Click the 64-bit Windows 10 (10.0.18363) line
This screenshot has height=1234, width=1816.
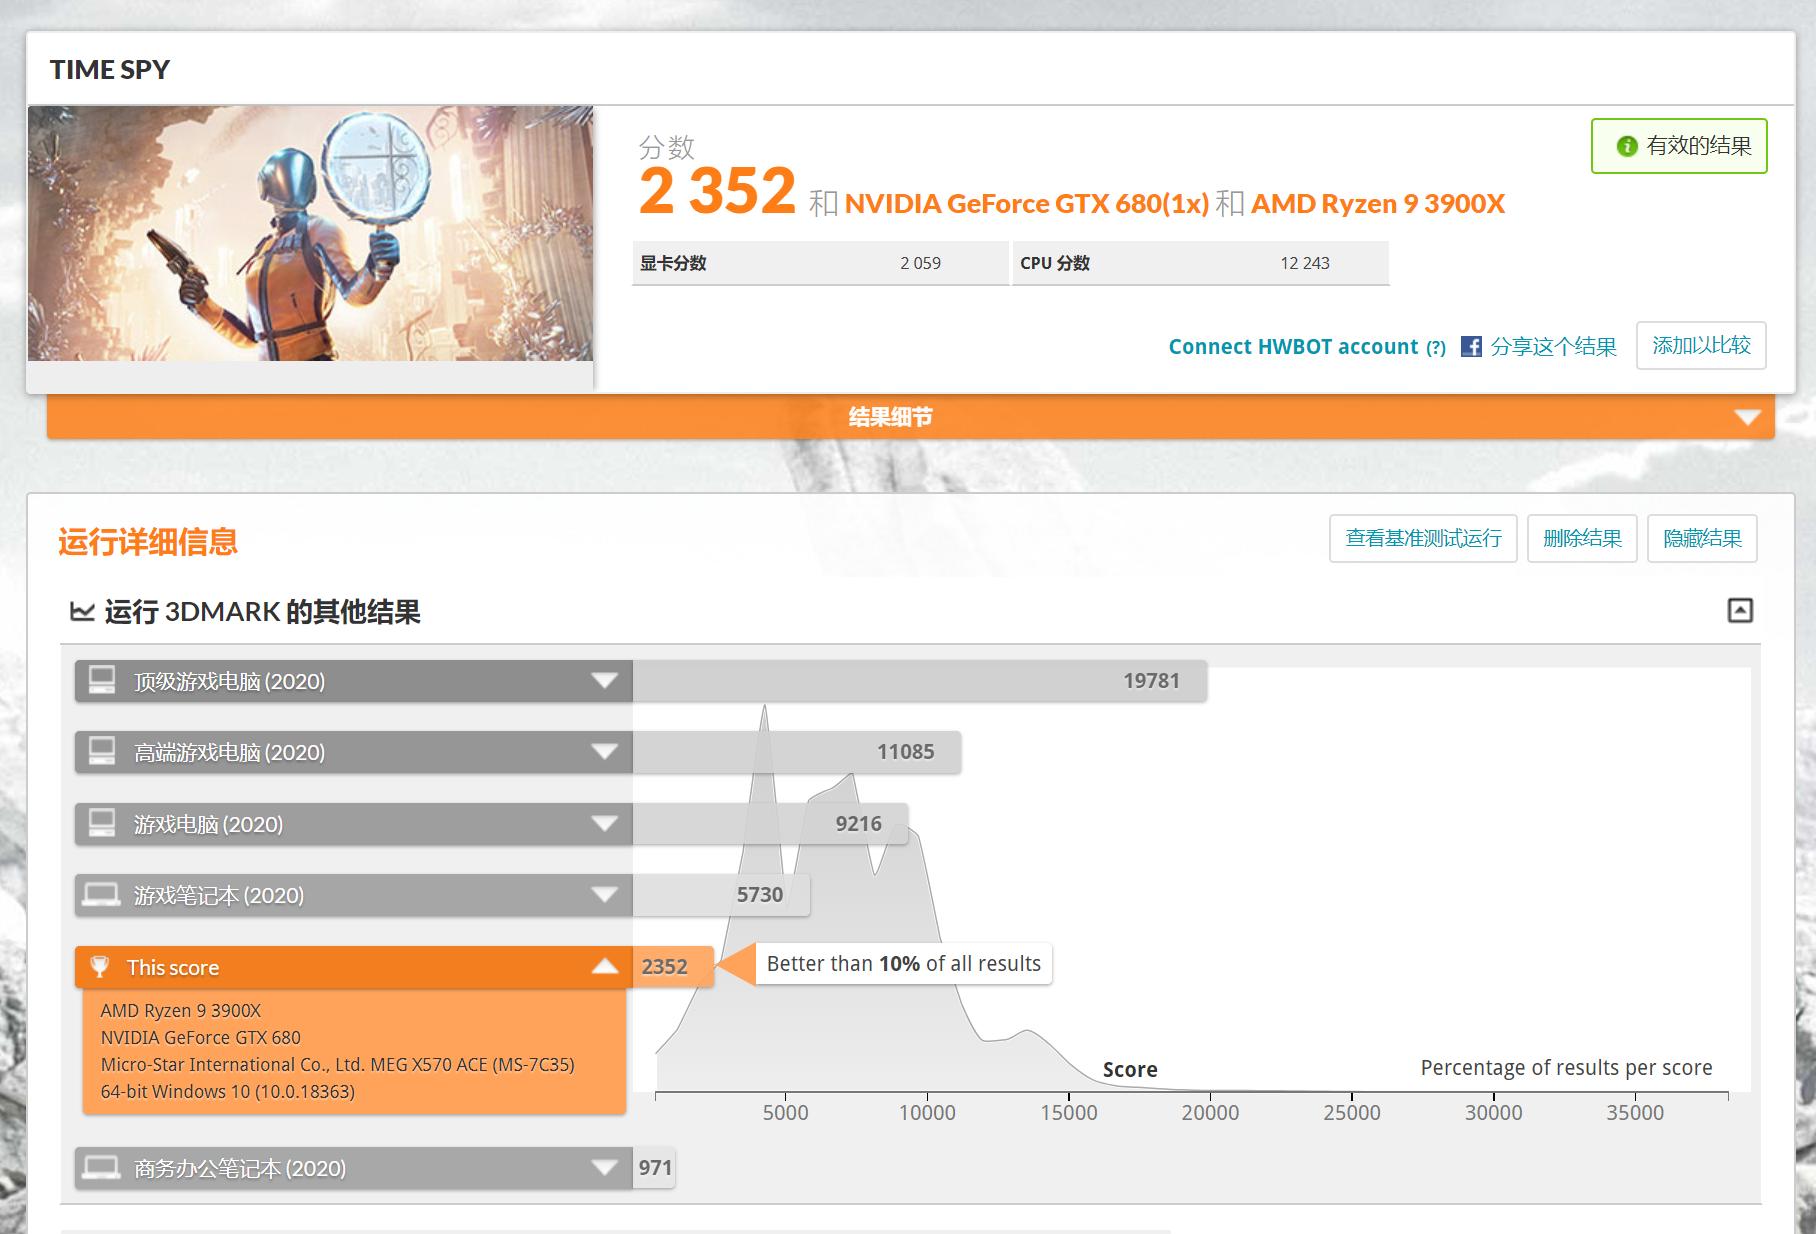(x=228, y=1092)
